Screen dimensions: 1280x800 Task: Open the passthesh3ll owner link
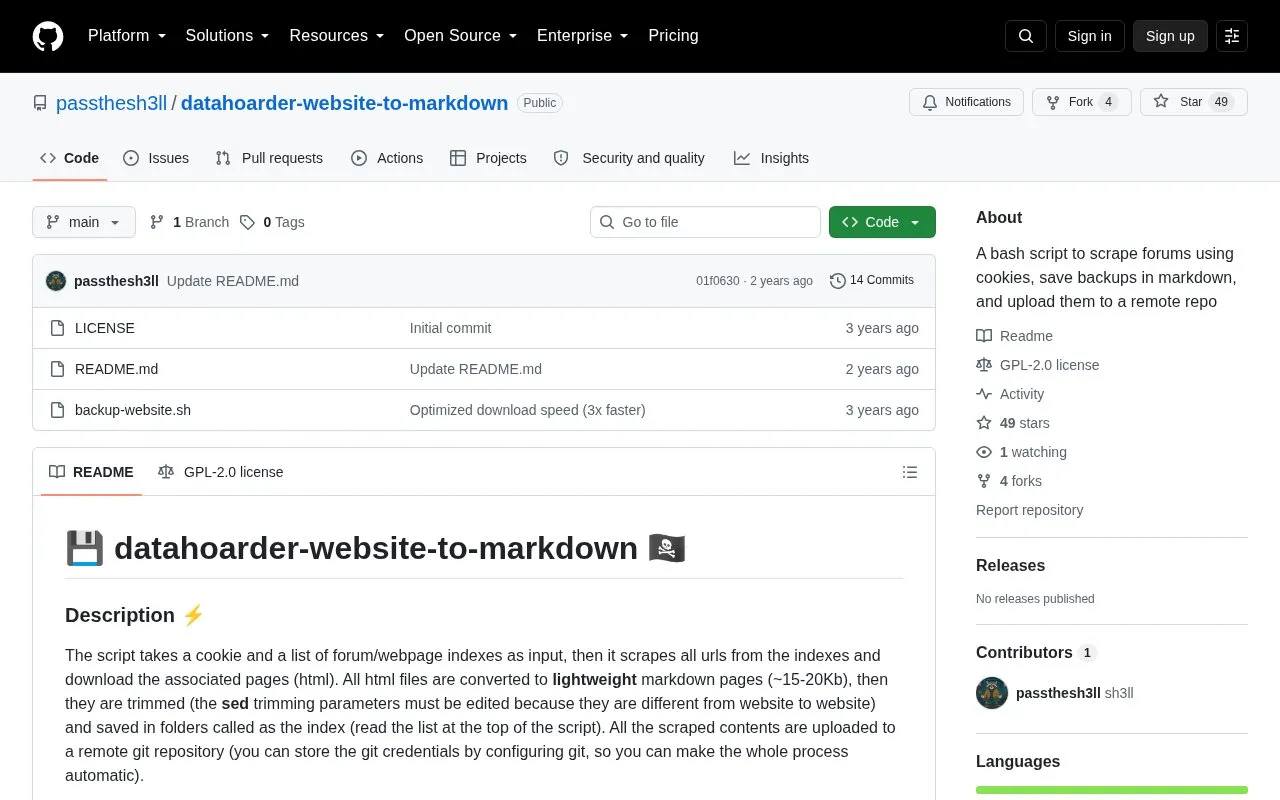pyautogui.click(x=111, y=103)
